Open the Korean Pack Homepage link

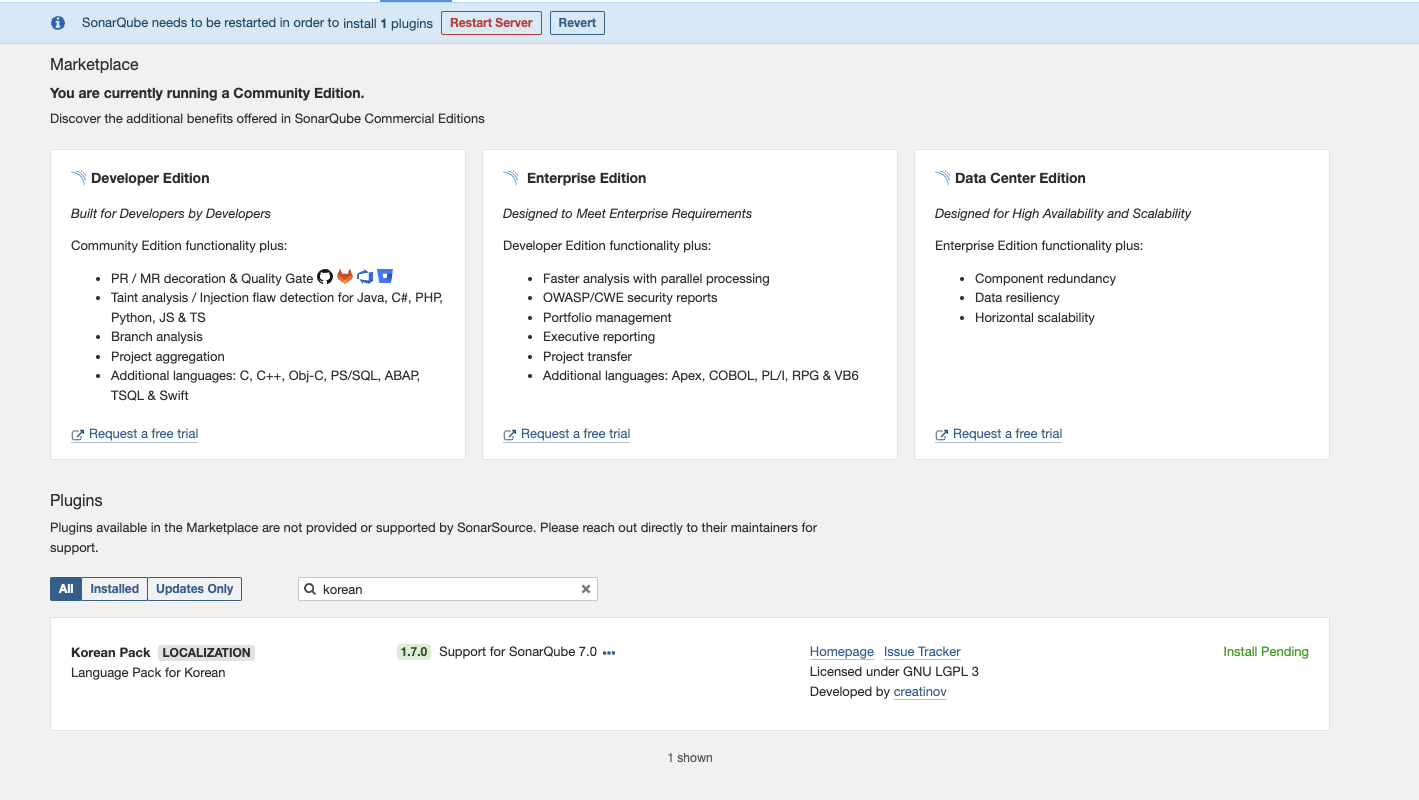[842, 652]
